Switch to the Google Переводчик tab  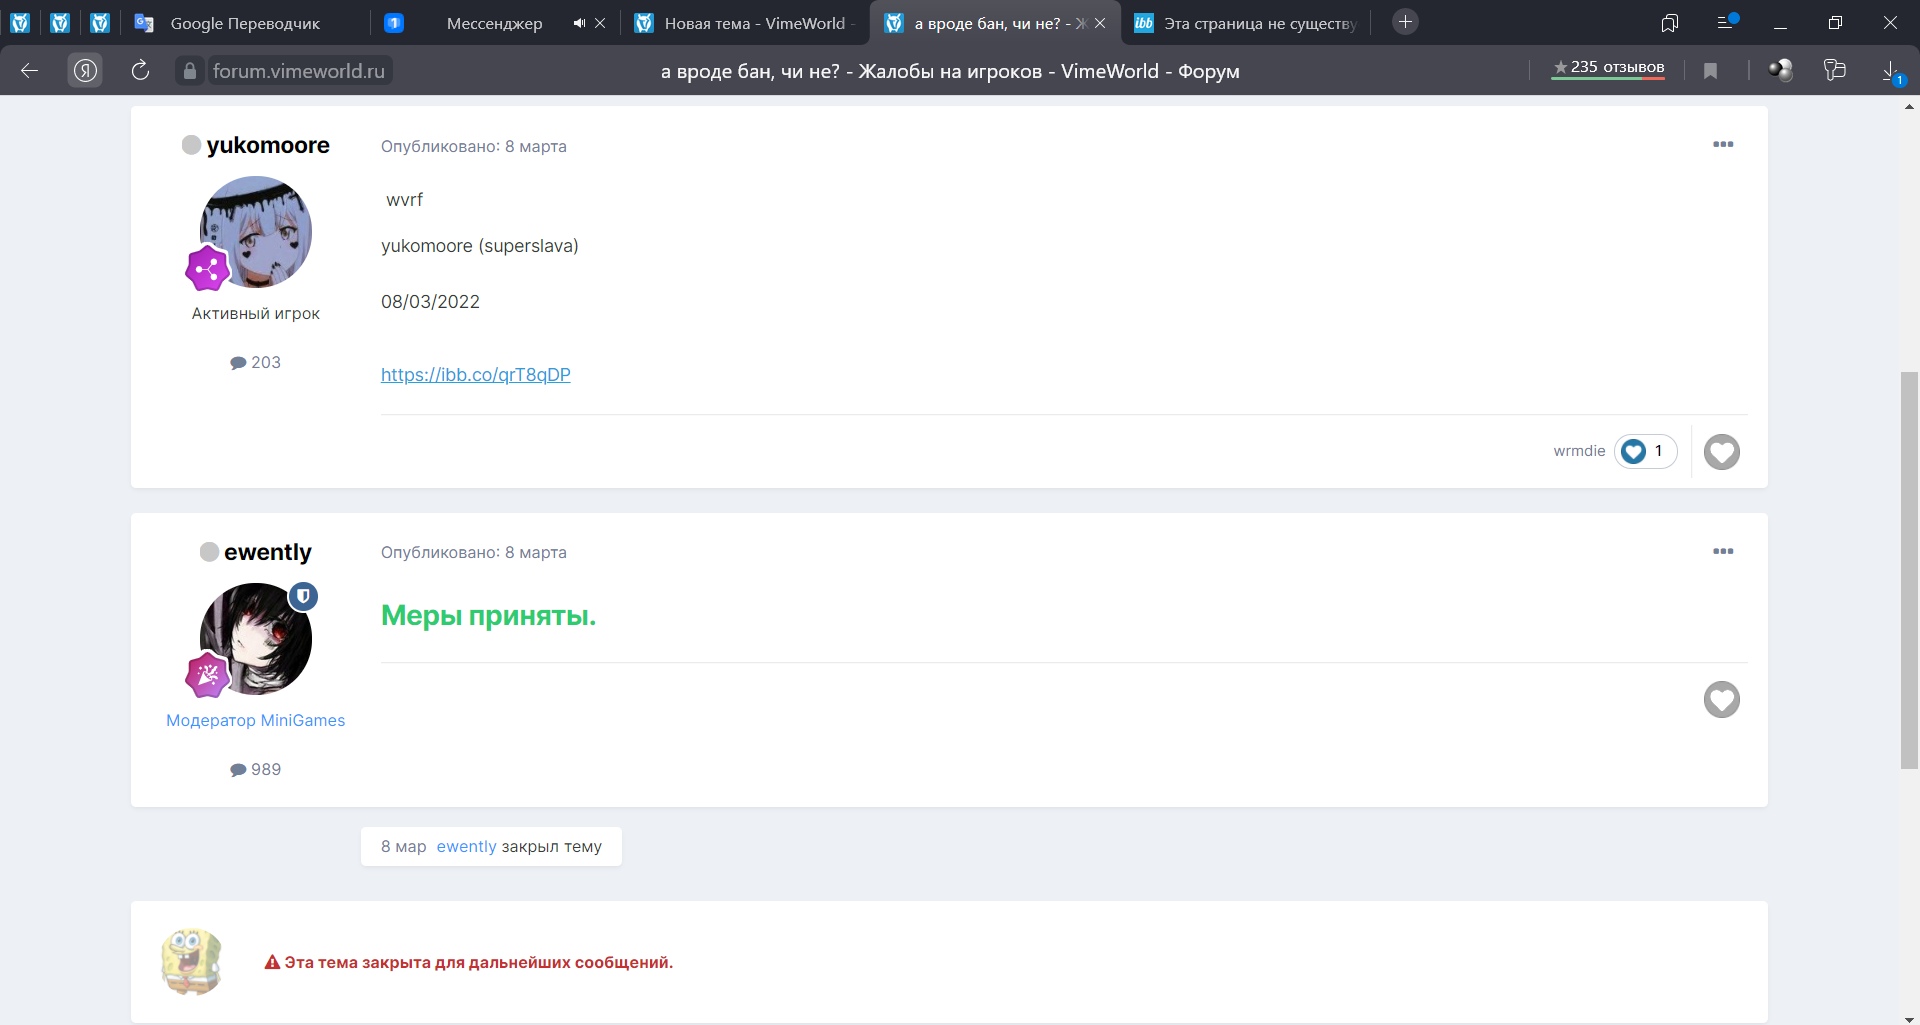coord(245,23)
